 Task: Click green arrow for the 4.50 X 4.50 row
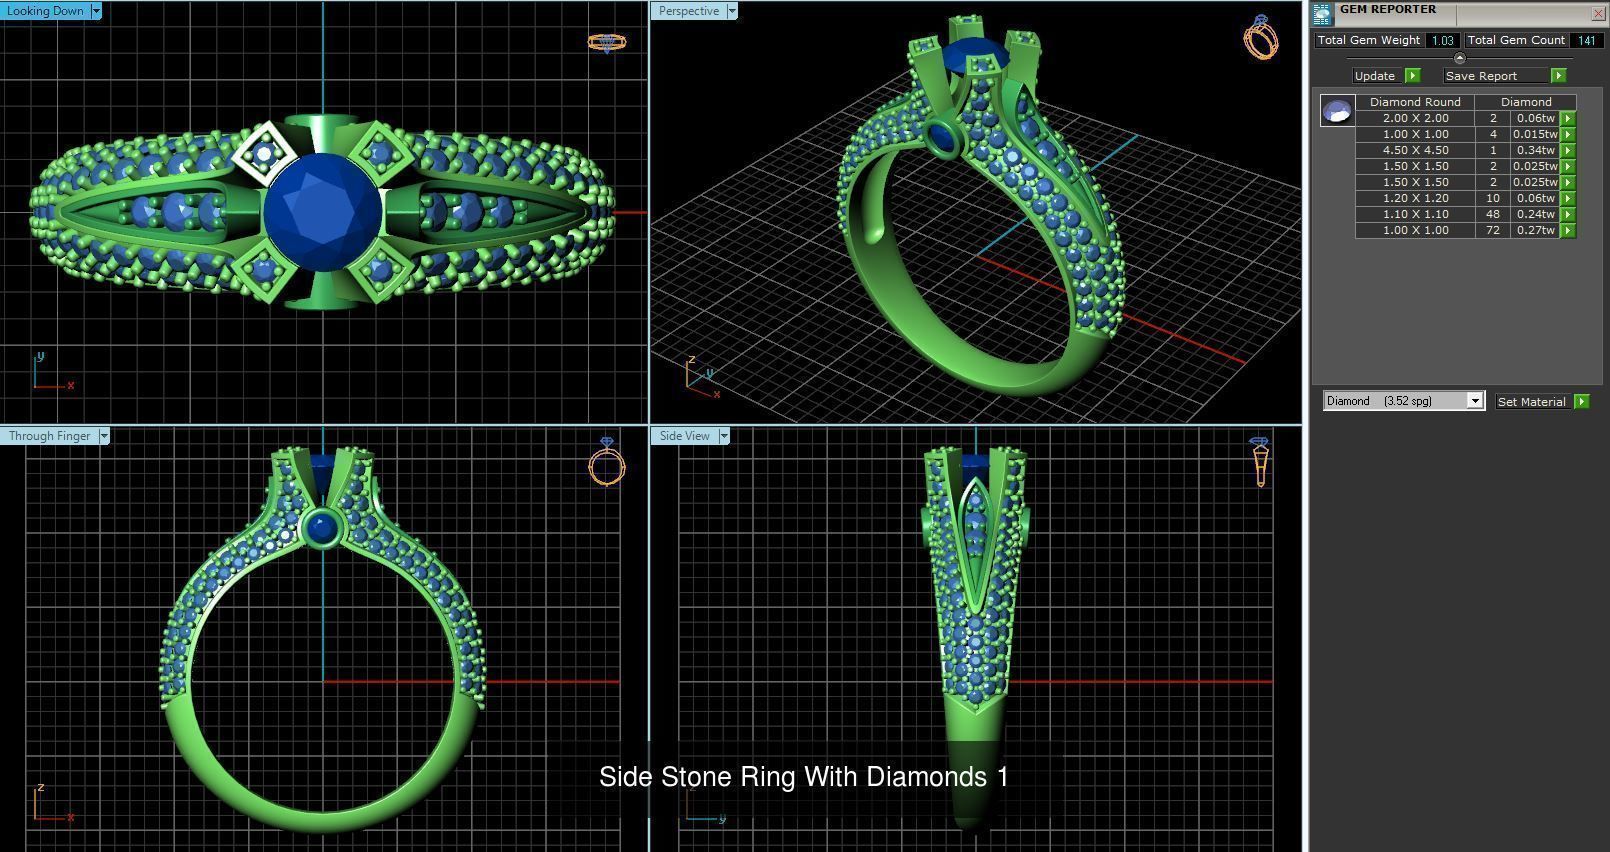pyautogui.click(x=1568, y=150)
